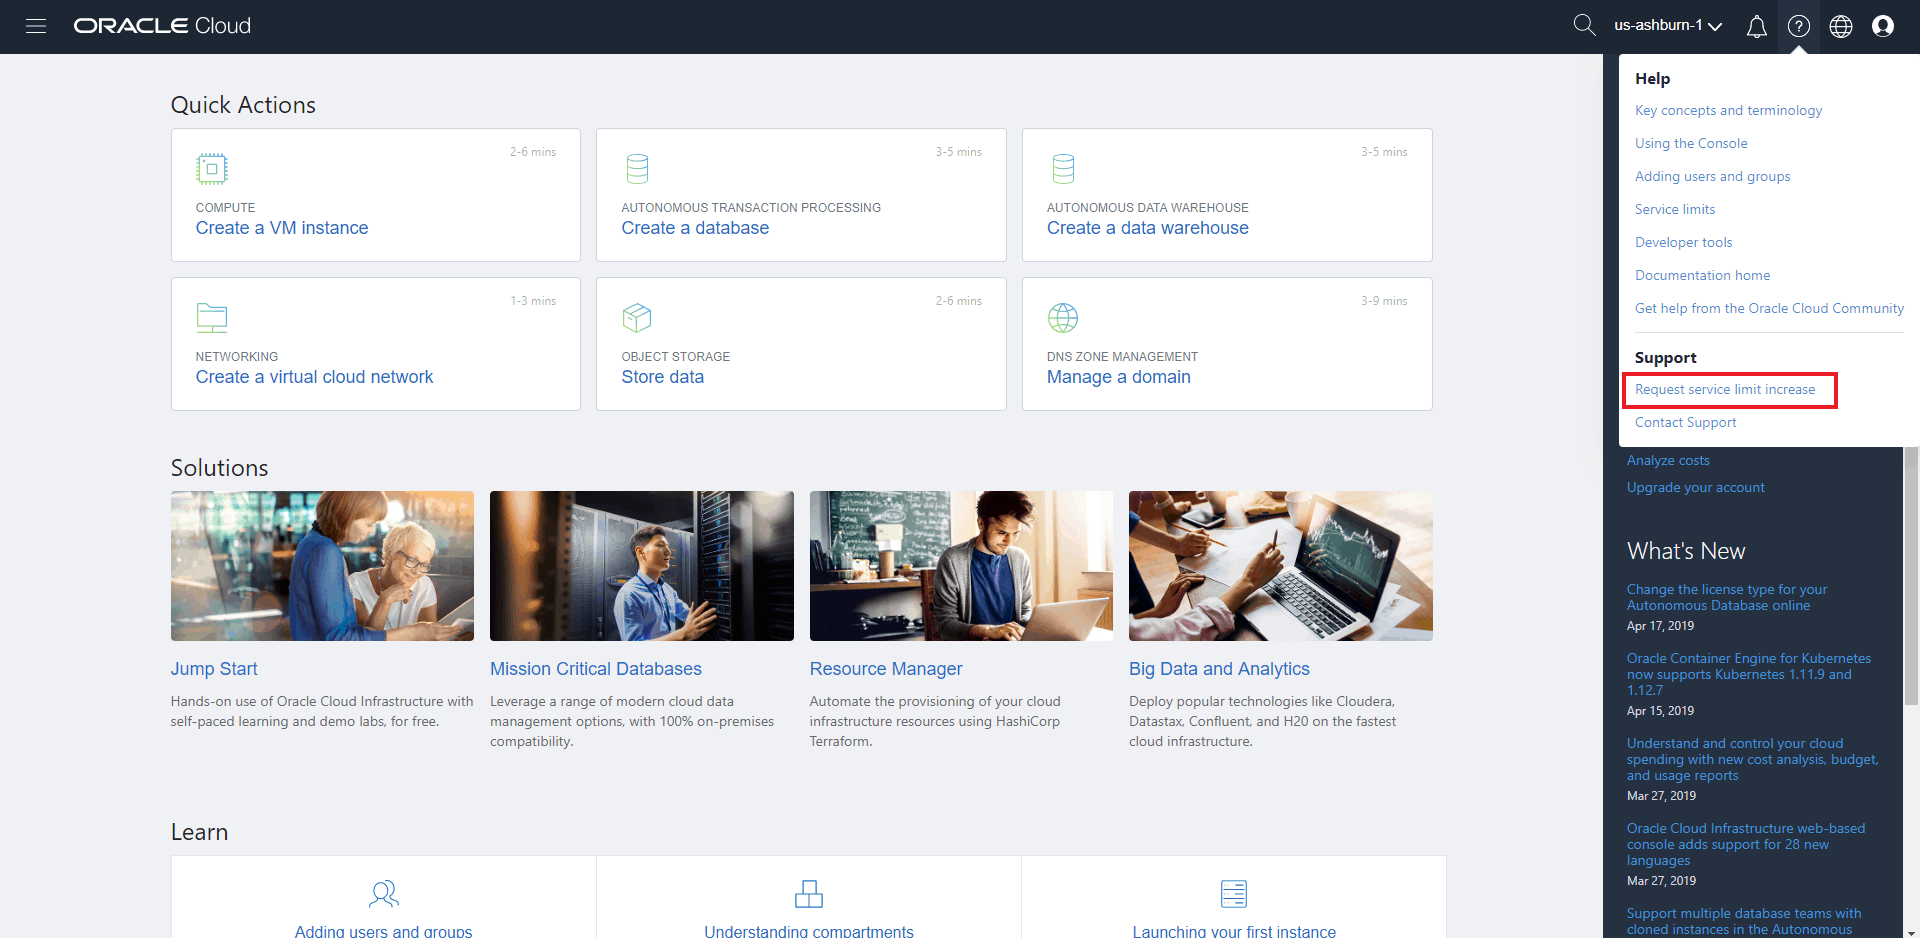Click the Help question mark icon

click(1799, 26)
